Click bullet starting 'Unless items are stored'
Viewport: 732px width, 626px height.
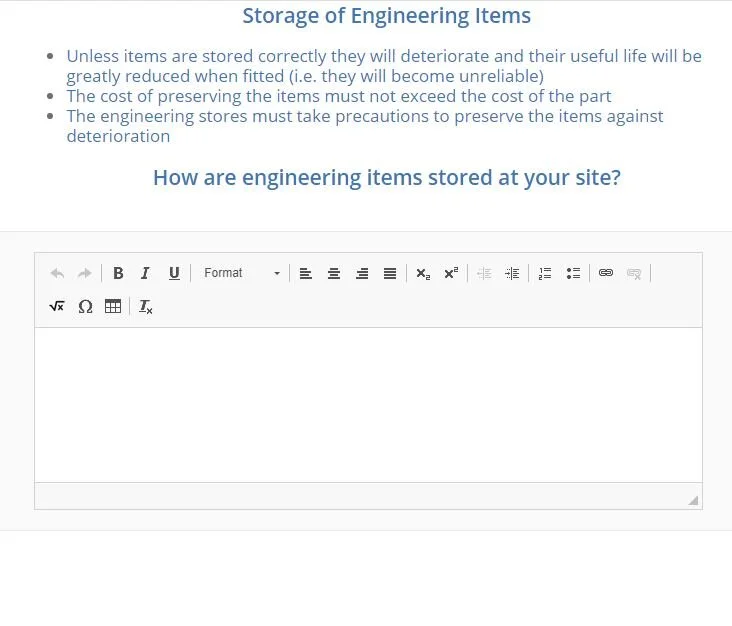[x=384, y=66]
